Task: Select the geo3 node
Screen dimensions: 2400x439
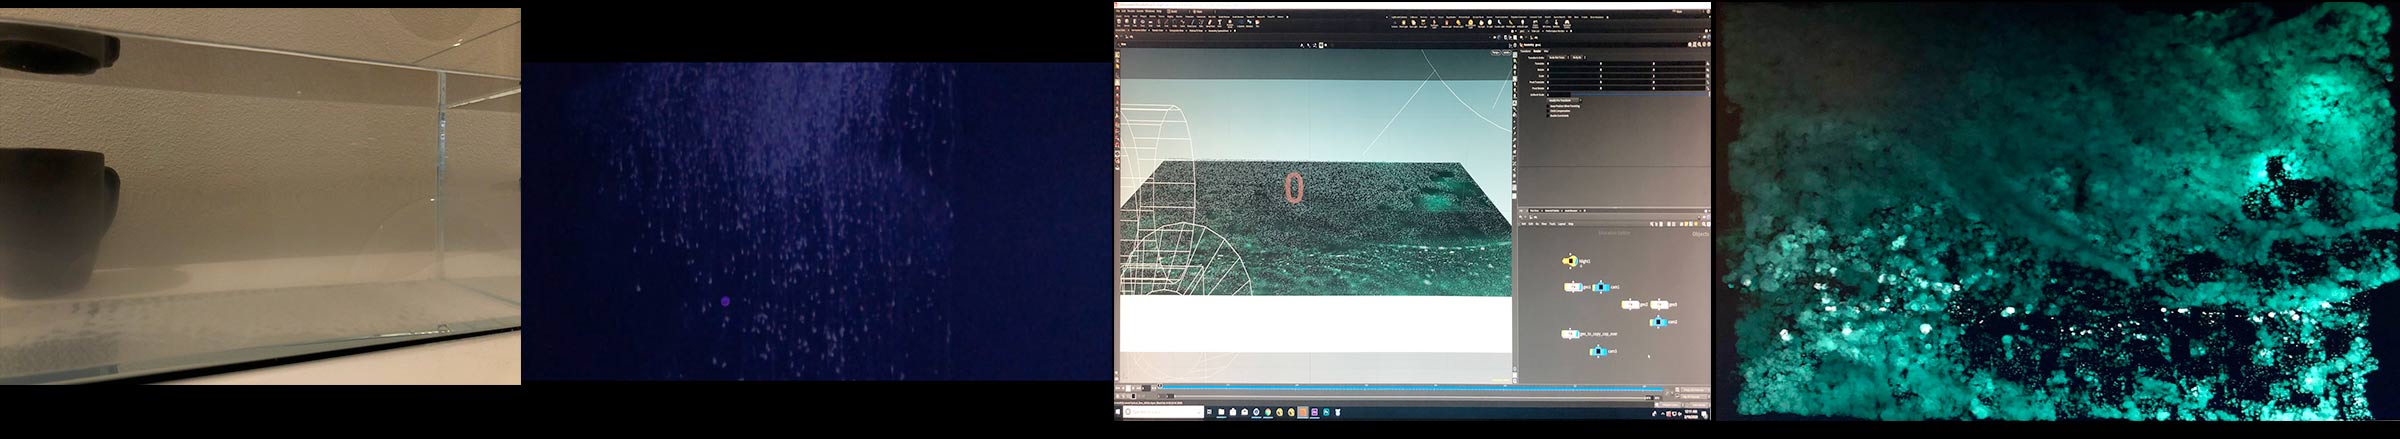Action: 1659,305
